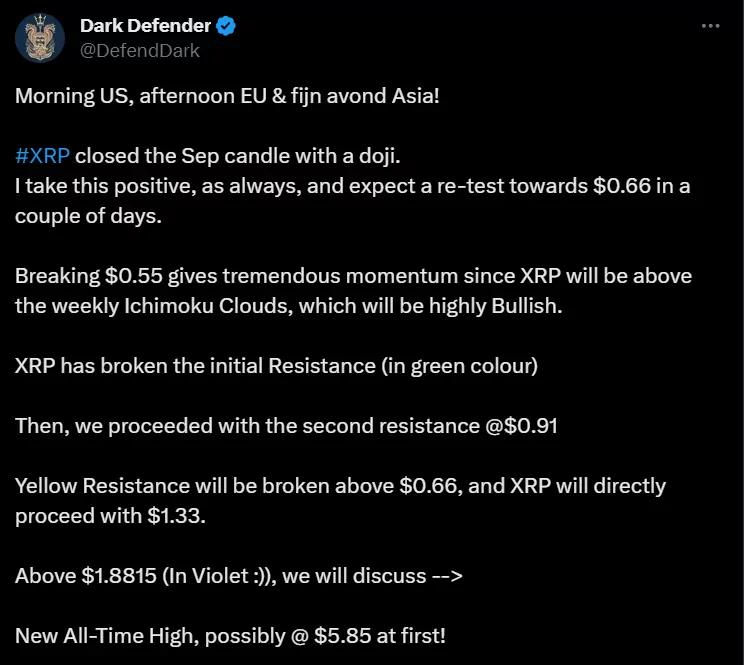
Task: Follow the #XRP hashtag link
Action: (x=42, y=156)
